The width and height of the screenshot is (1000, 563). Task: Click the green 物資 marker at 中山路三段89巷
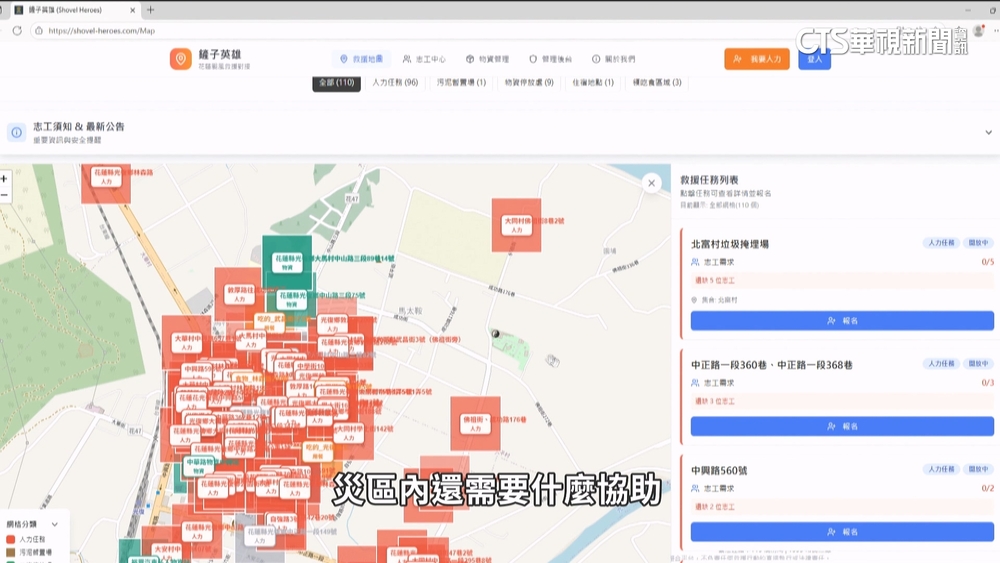(287, 263)
